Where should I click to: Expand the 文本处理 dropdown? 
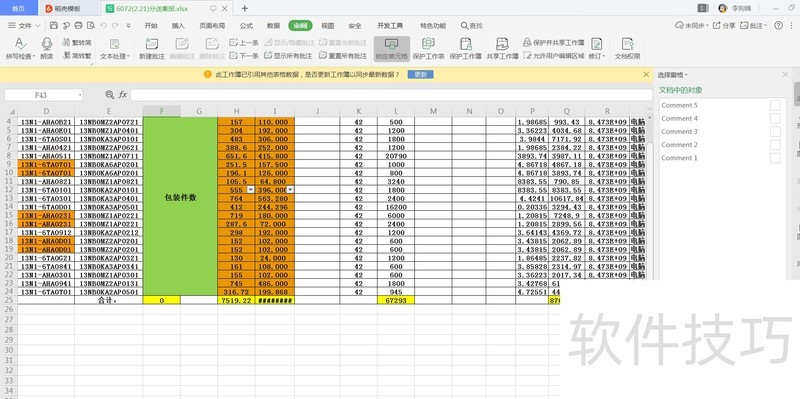tap(115, 56)
